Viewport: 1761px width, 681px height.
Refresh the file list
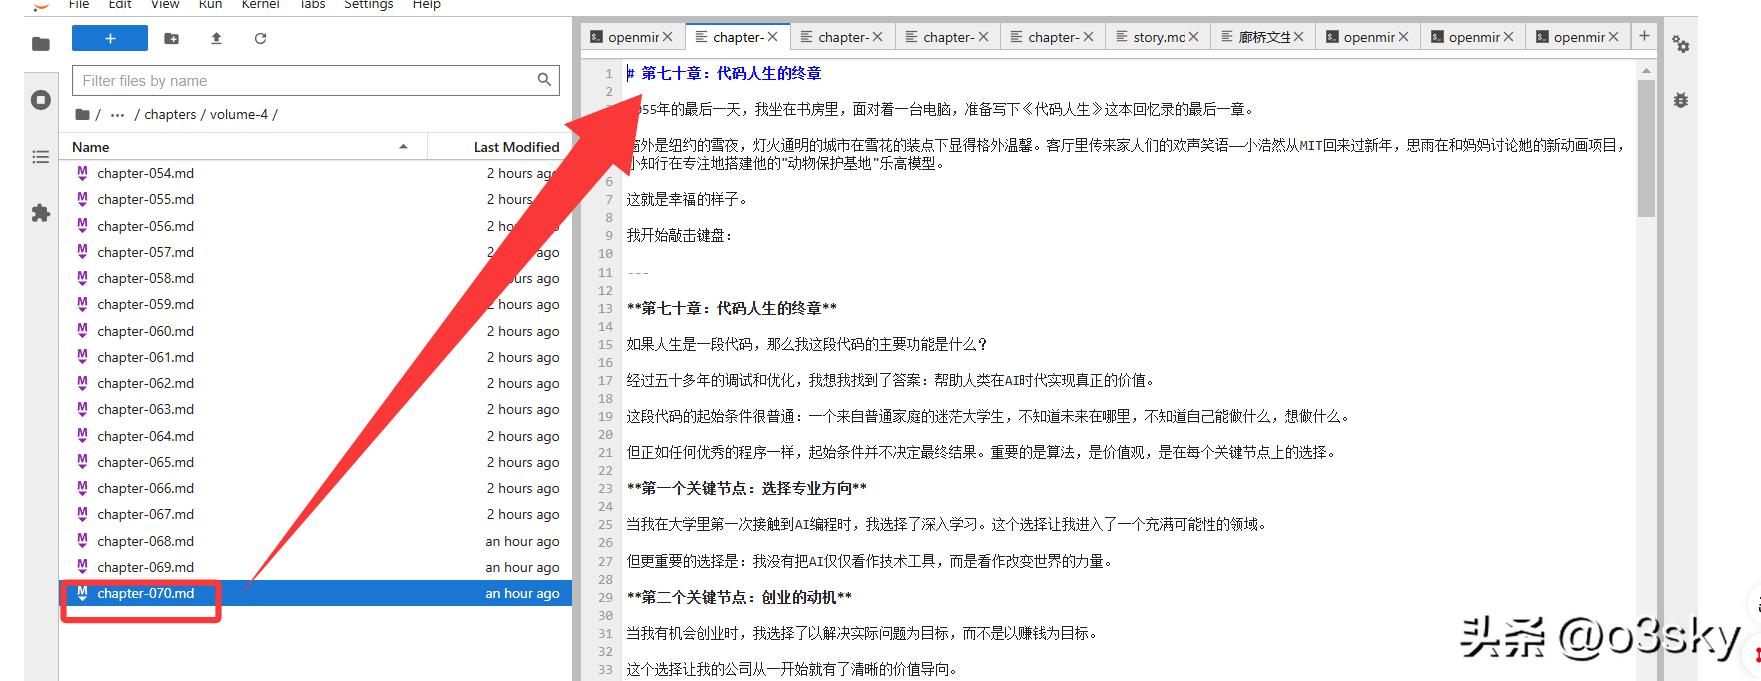pos(260,39)
